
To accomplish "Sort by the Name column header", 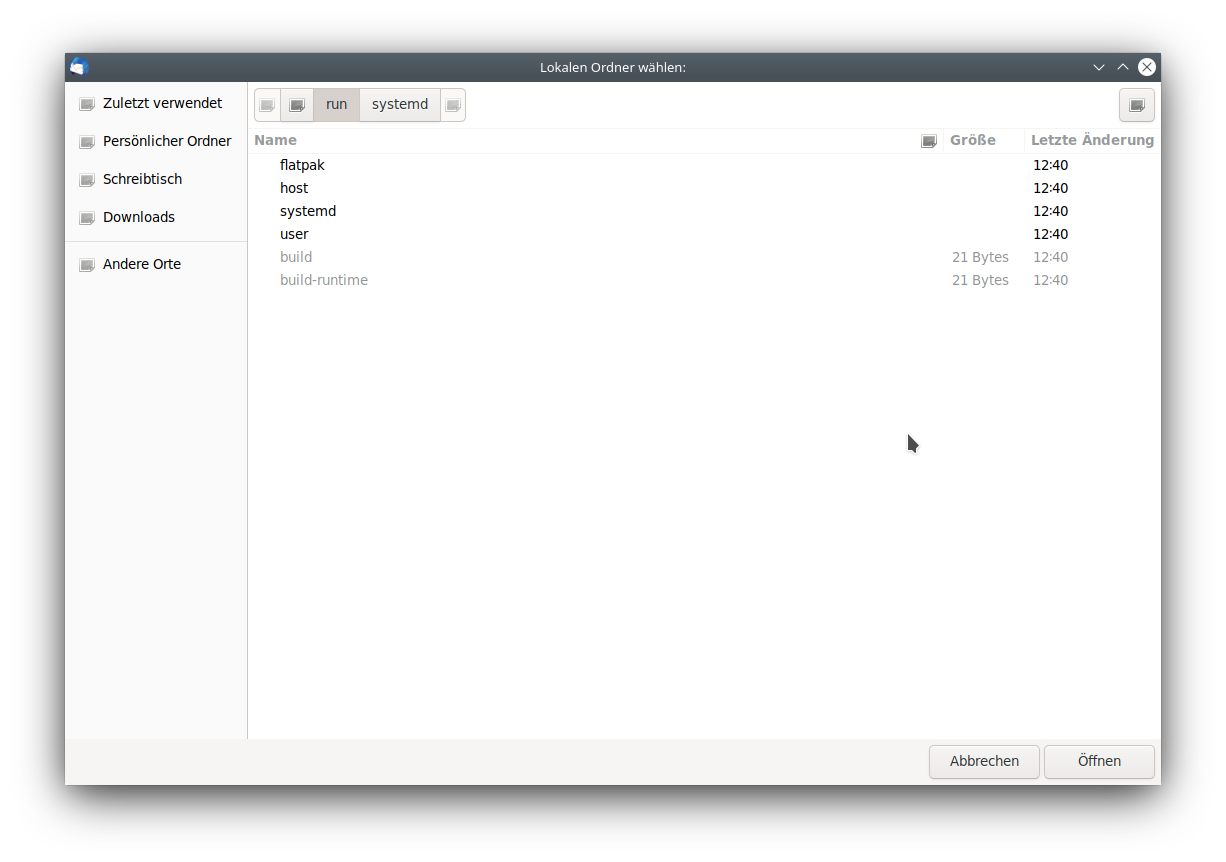I will coord(596,141).
